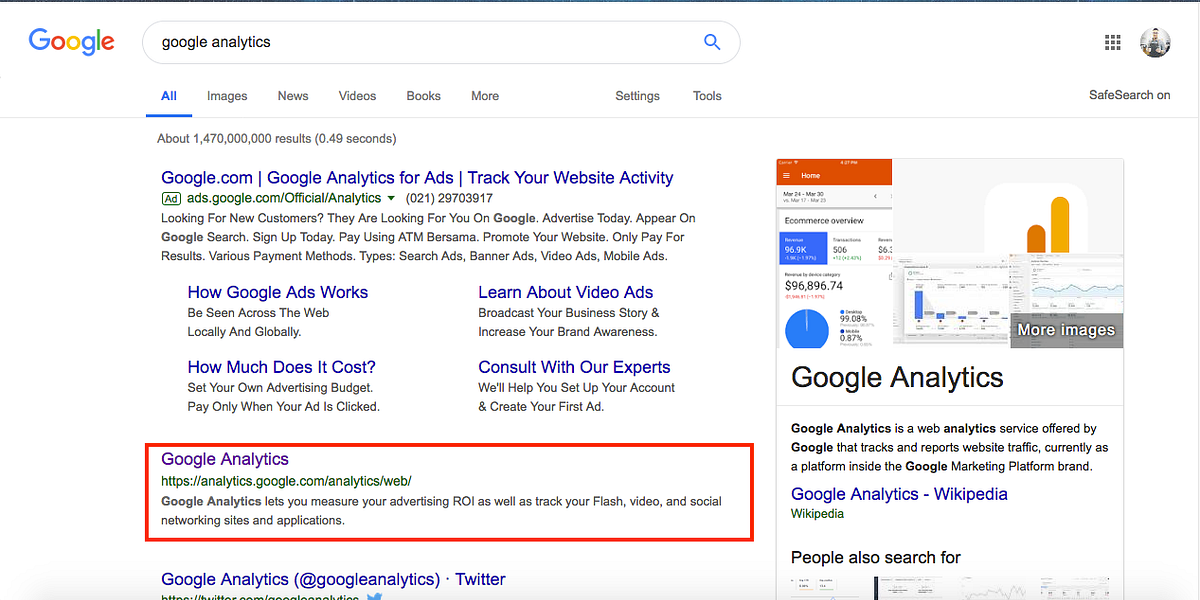This screenshot has width=1200, height=600.
Task: Switch to the News tab
Action: coord(292,95)
